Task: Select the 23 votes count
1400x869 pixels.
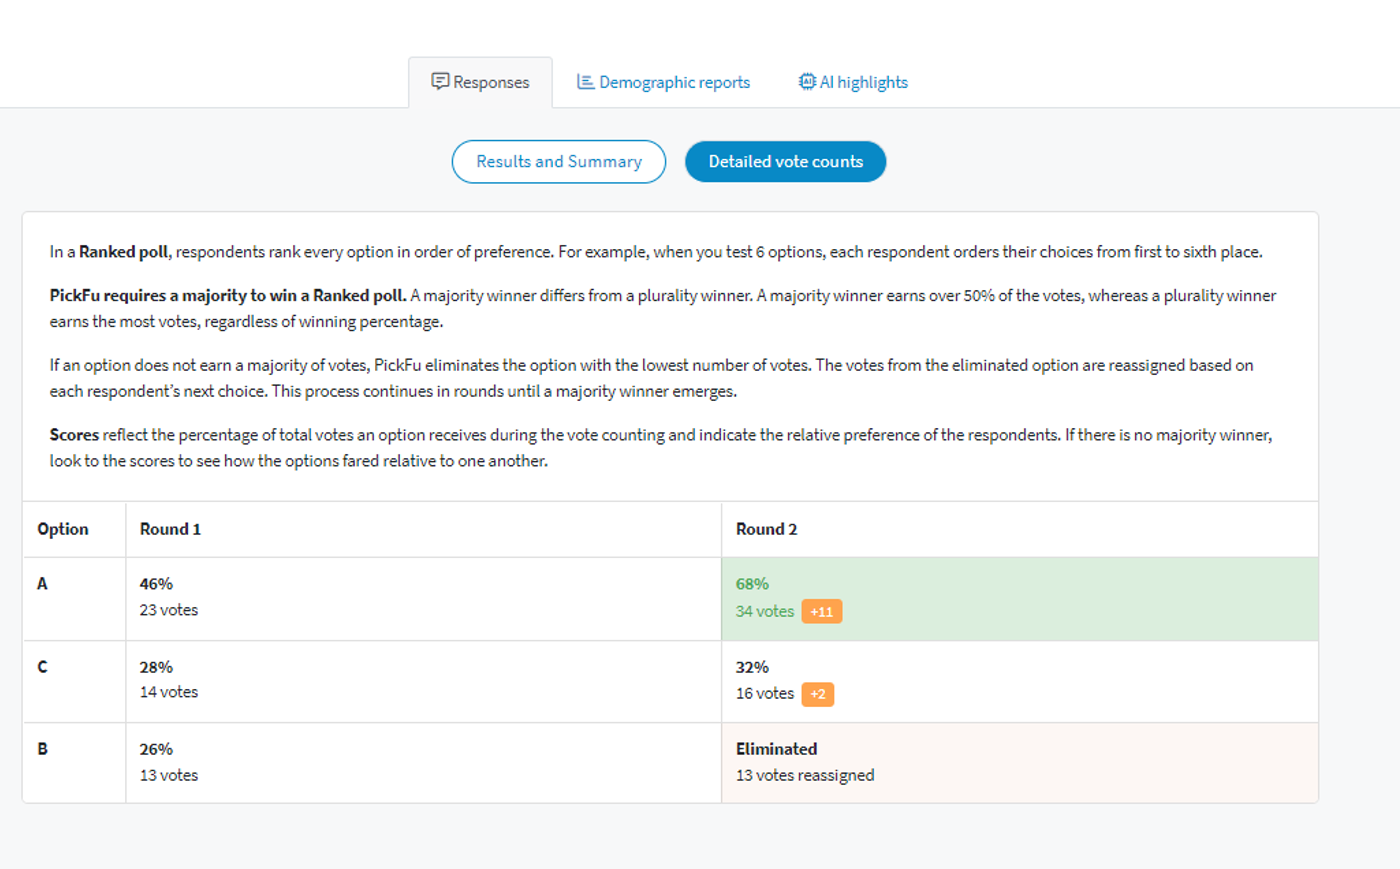Action: click(169, 610)
